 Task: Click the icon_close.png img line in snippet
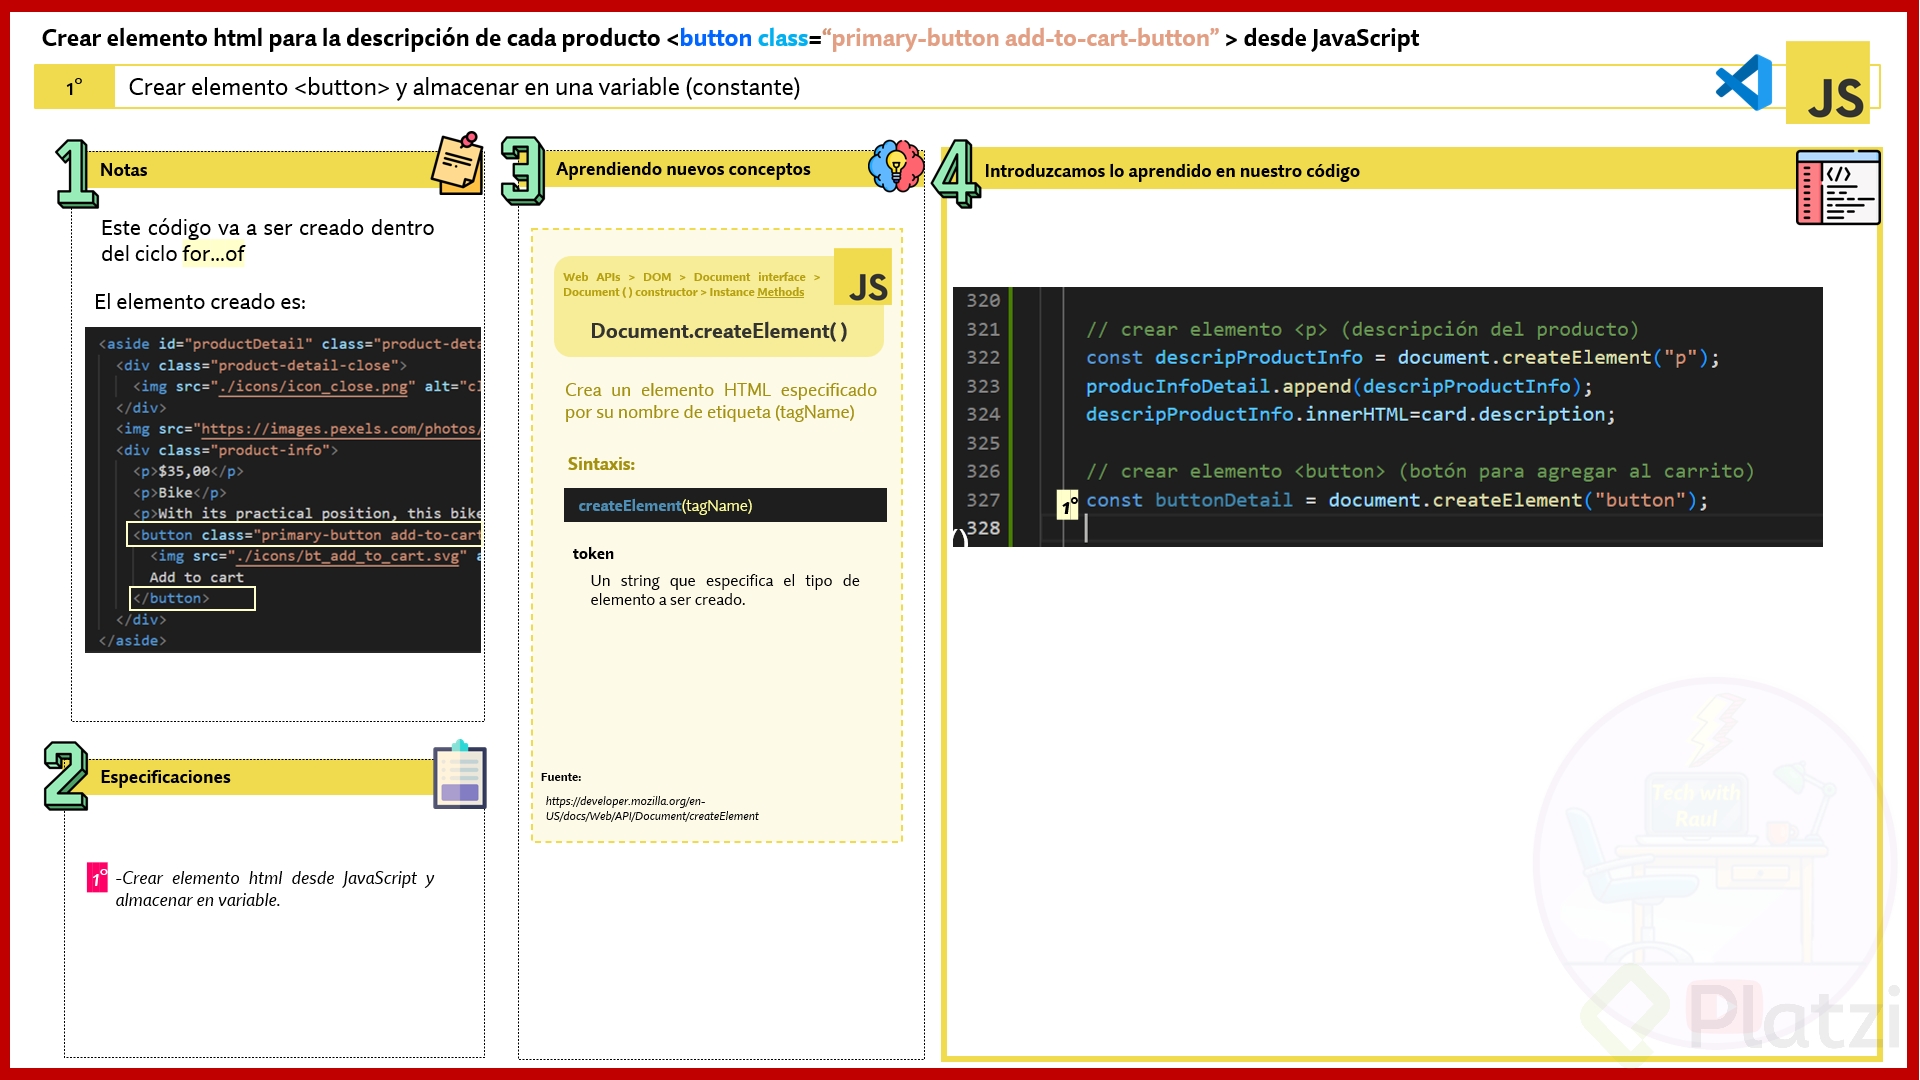coord(307,386)
